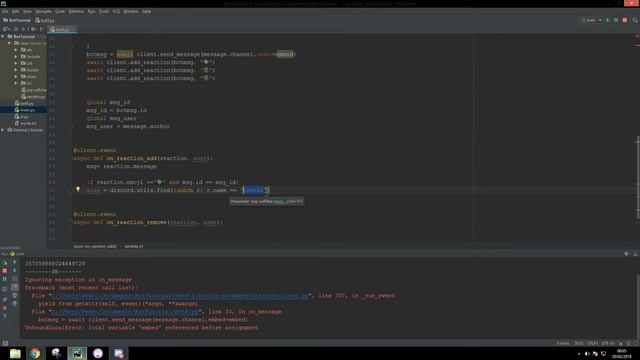The width and height of the screenshot is (640, 360).
Task: Open help question mark in Run panel
Action: pyautogui.click(x=4, y=316)
